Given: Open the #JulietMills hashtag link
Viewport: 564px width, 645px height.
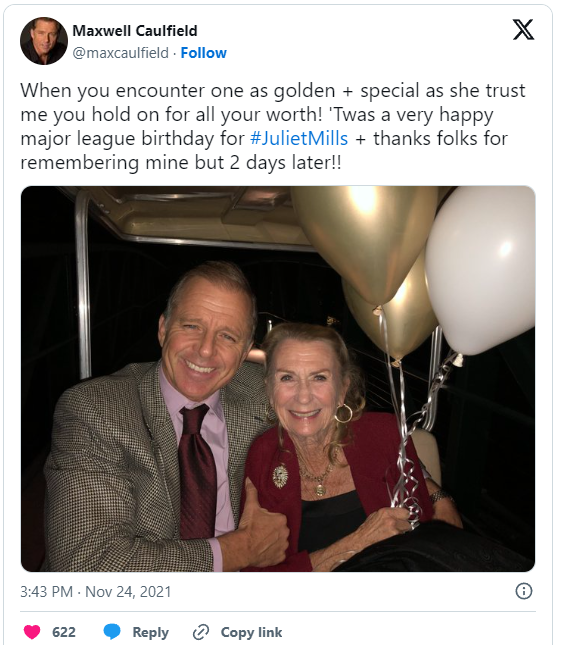Looking at the screenshot, I should pyautogui.click(x=299, y=139).
